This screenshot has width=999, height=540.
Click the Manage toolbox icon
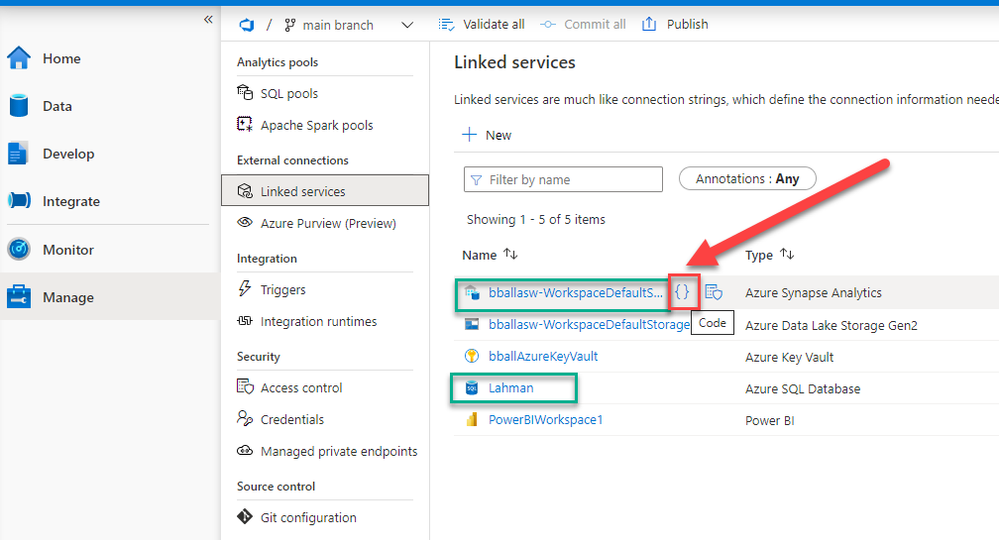[18, 296]
